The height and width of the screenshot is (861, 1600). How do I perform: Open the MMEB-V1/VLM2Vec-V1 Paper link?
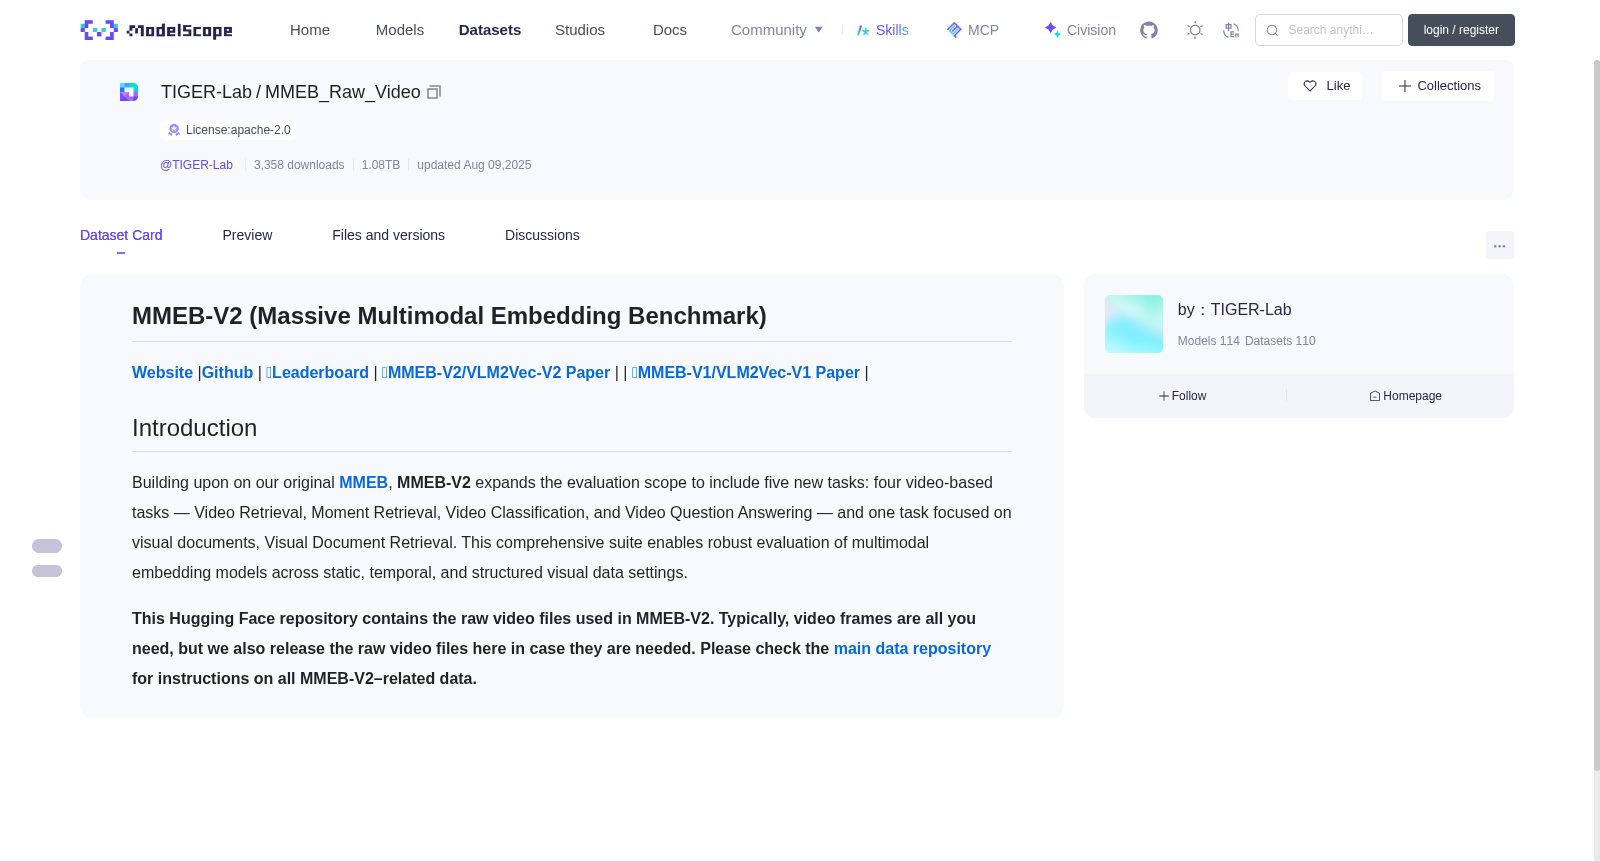pyautogui.click(x=746, y=372)
